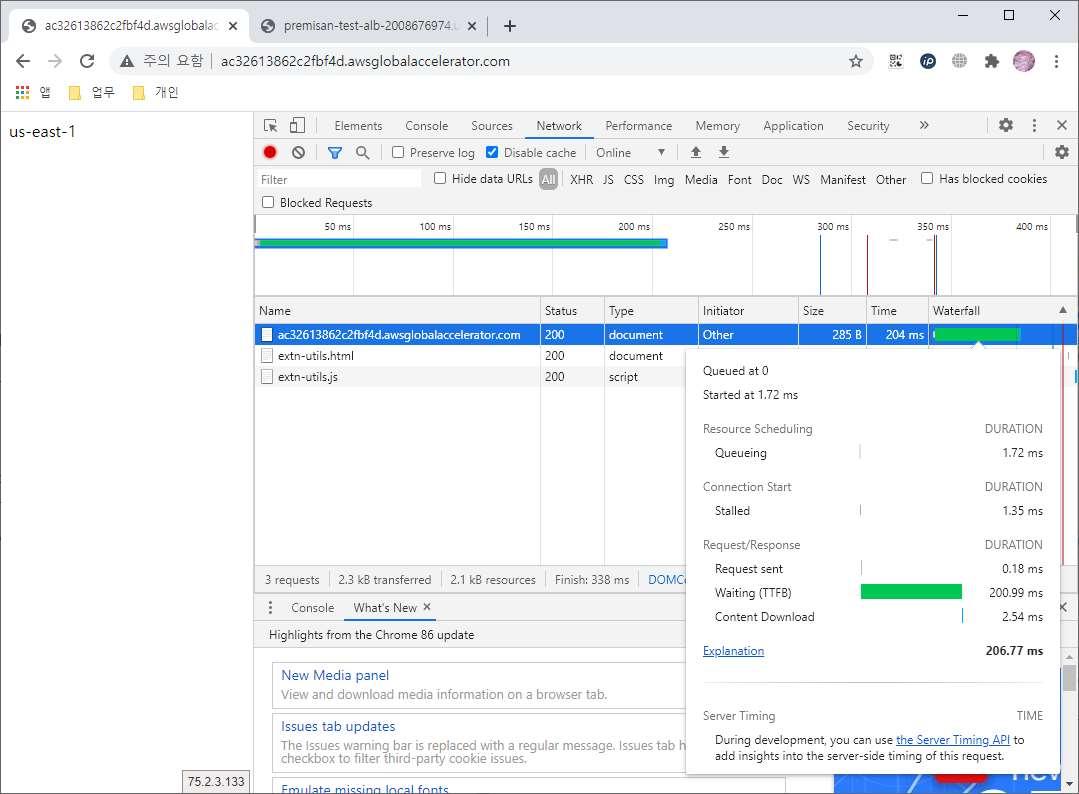Click the What's New panel scrollbar

point(1069,678)
